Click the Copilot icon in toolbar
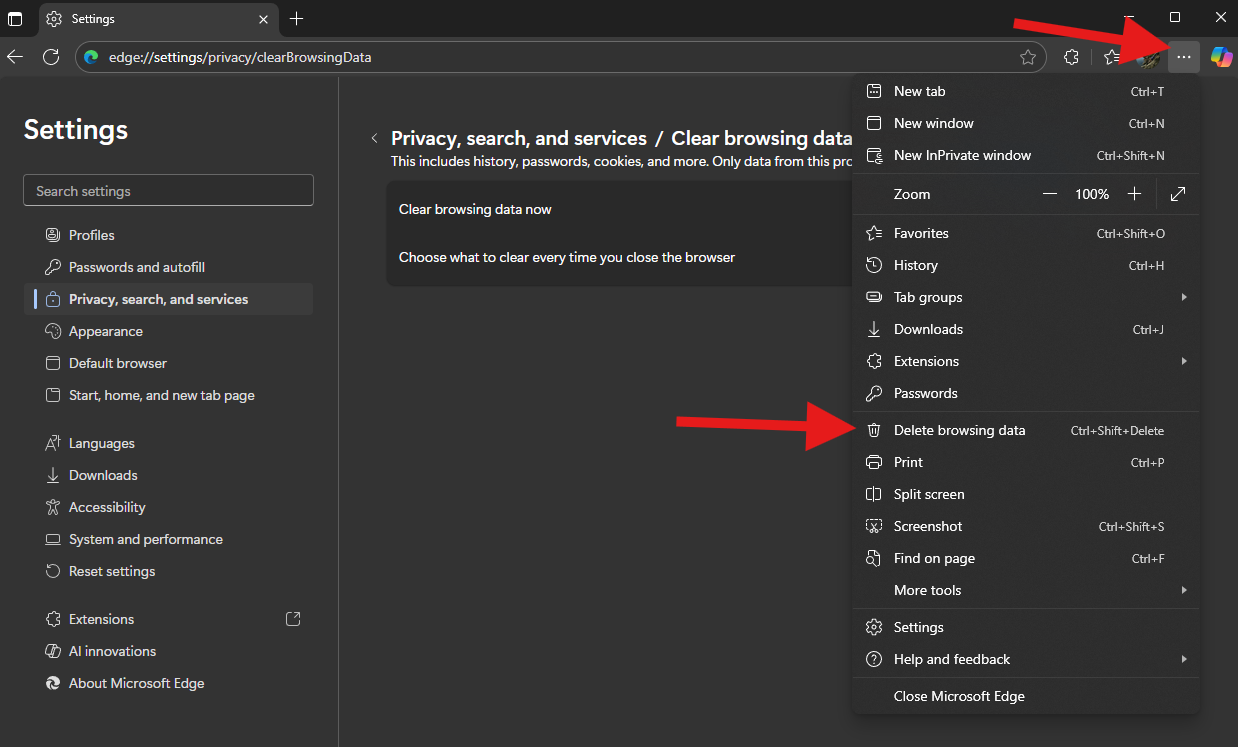The height and width of the screenshot is (747, 1238). click(x=1221, y=57)
